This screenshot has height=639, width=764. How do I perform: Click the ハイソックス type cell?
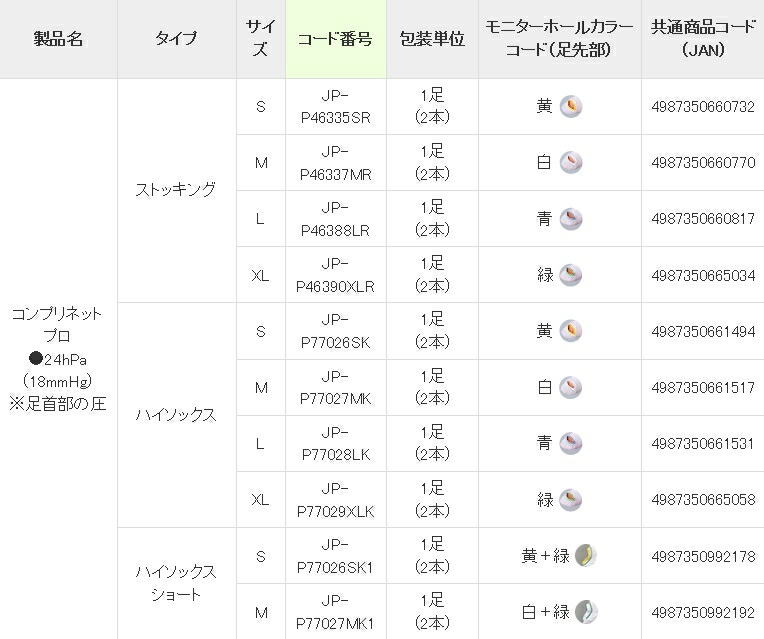tap(176, 415)
